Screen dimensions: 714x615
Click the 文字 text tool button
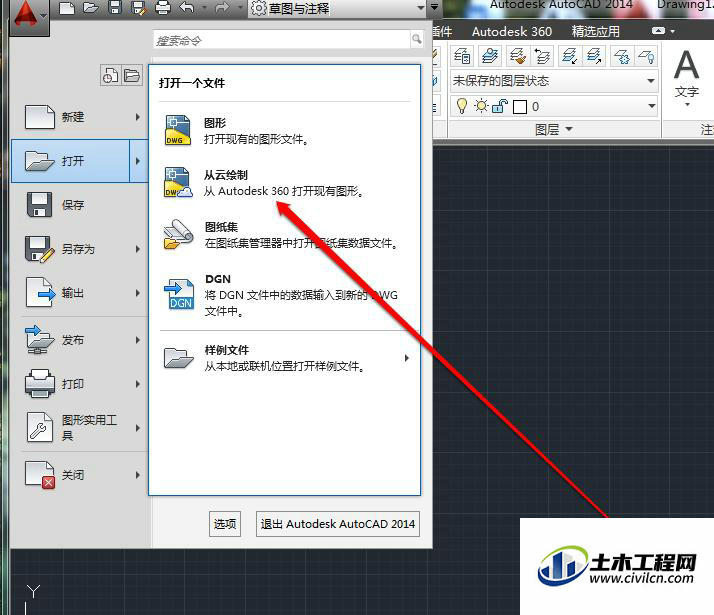tap(687, 76)
